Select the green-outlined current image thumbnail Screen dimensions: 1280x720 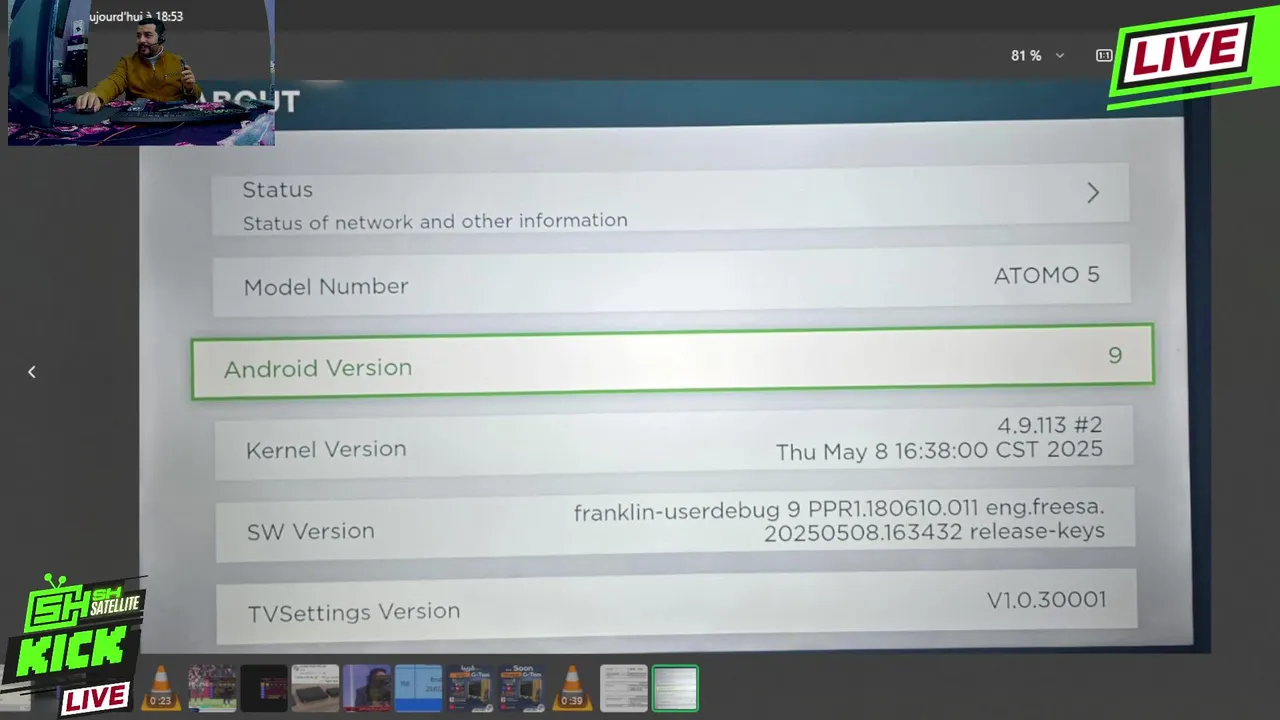(x=675, y=688)
